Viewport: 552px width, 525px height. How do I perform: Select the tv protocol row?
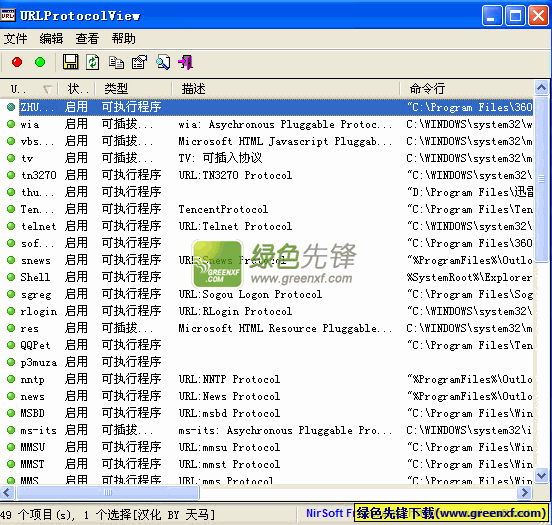[x=266, y=158]
